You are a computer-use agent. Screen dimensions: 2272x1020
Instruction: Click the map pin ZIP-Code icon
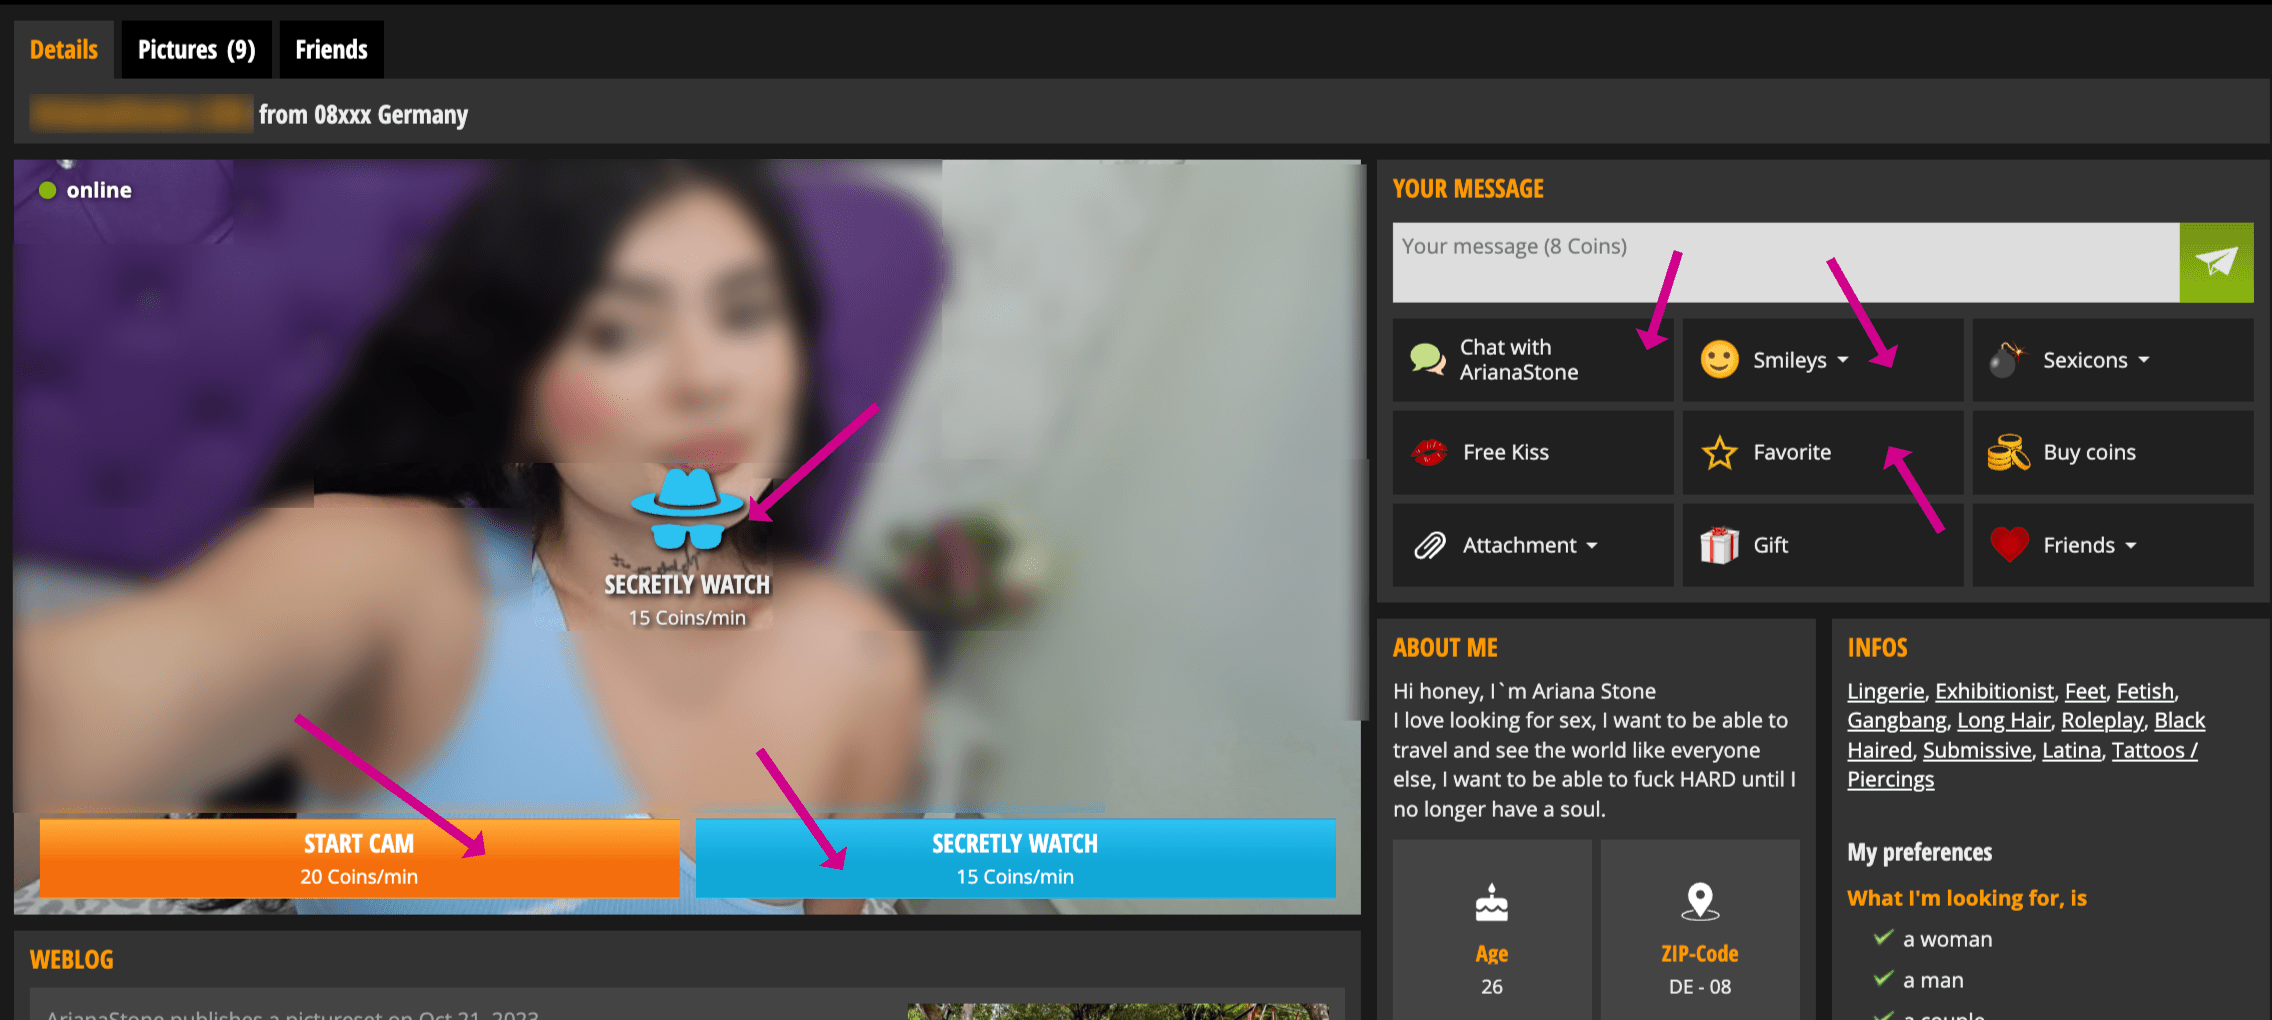[x=1700, y=901]
